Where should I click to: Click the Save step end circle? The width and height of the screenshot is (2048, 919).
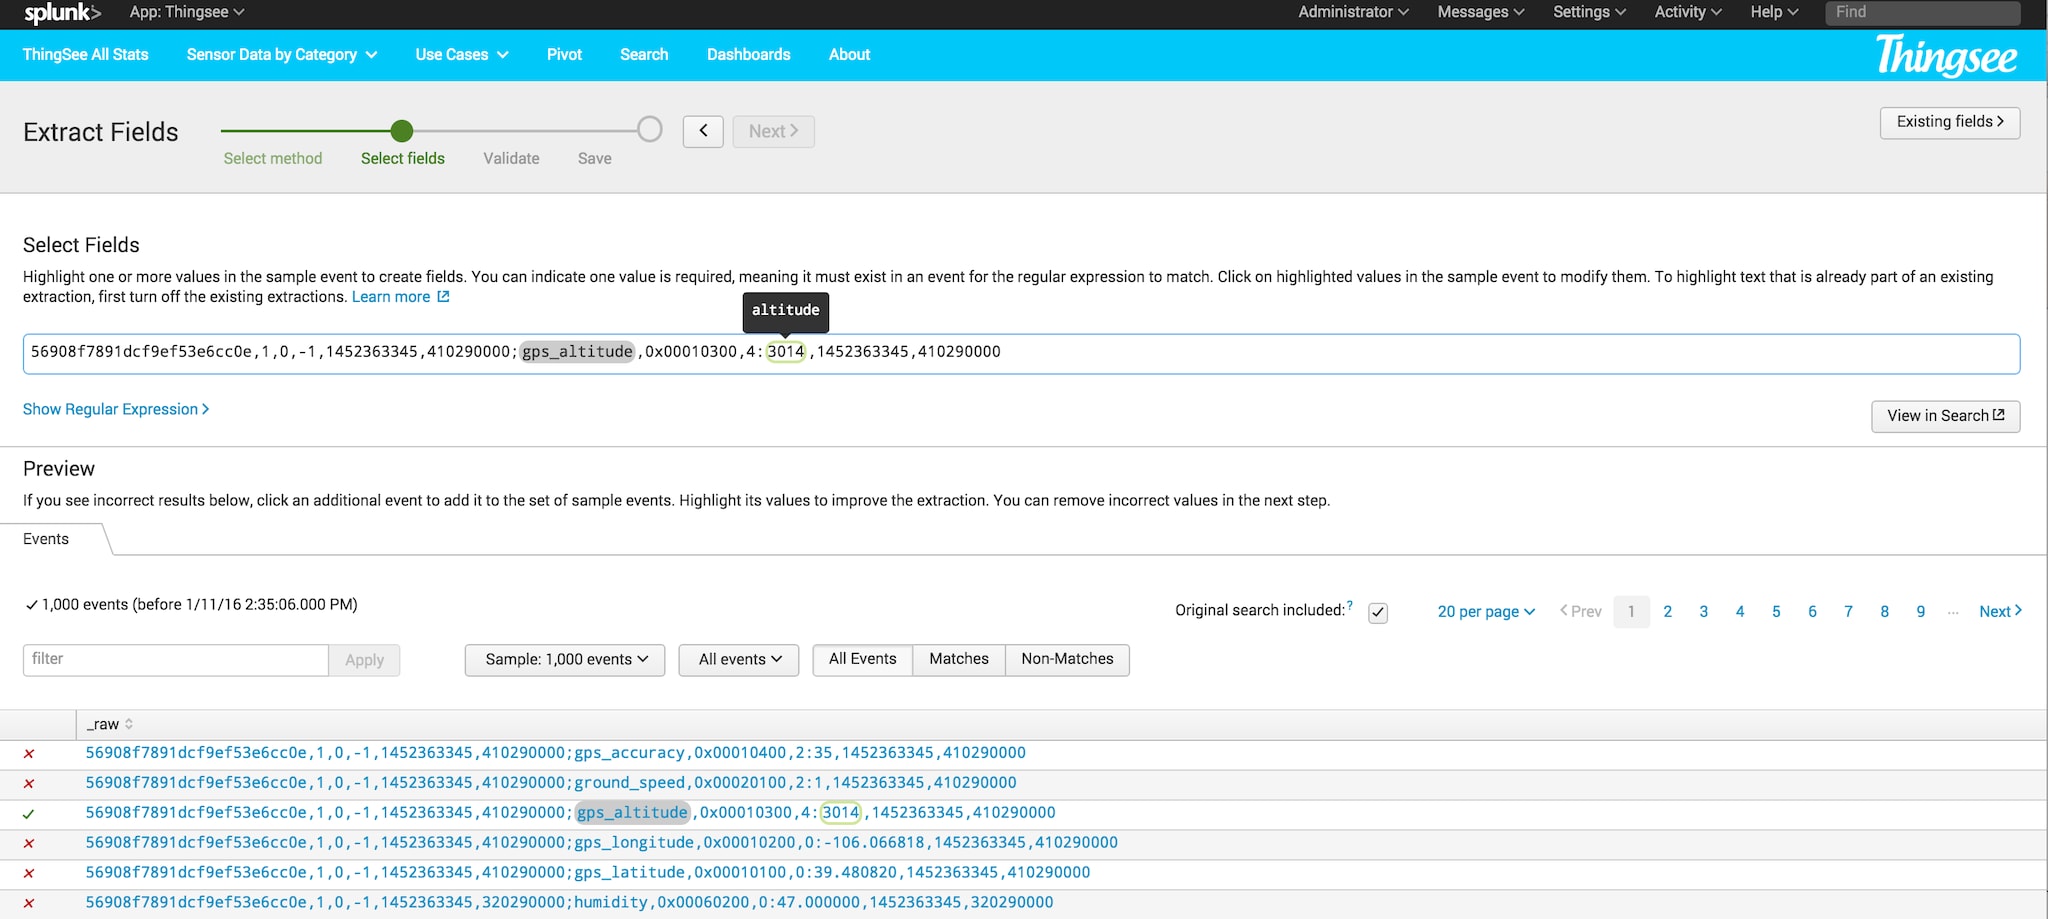(650, 129)
